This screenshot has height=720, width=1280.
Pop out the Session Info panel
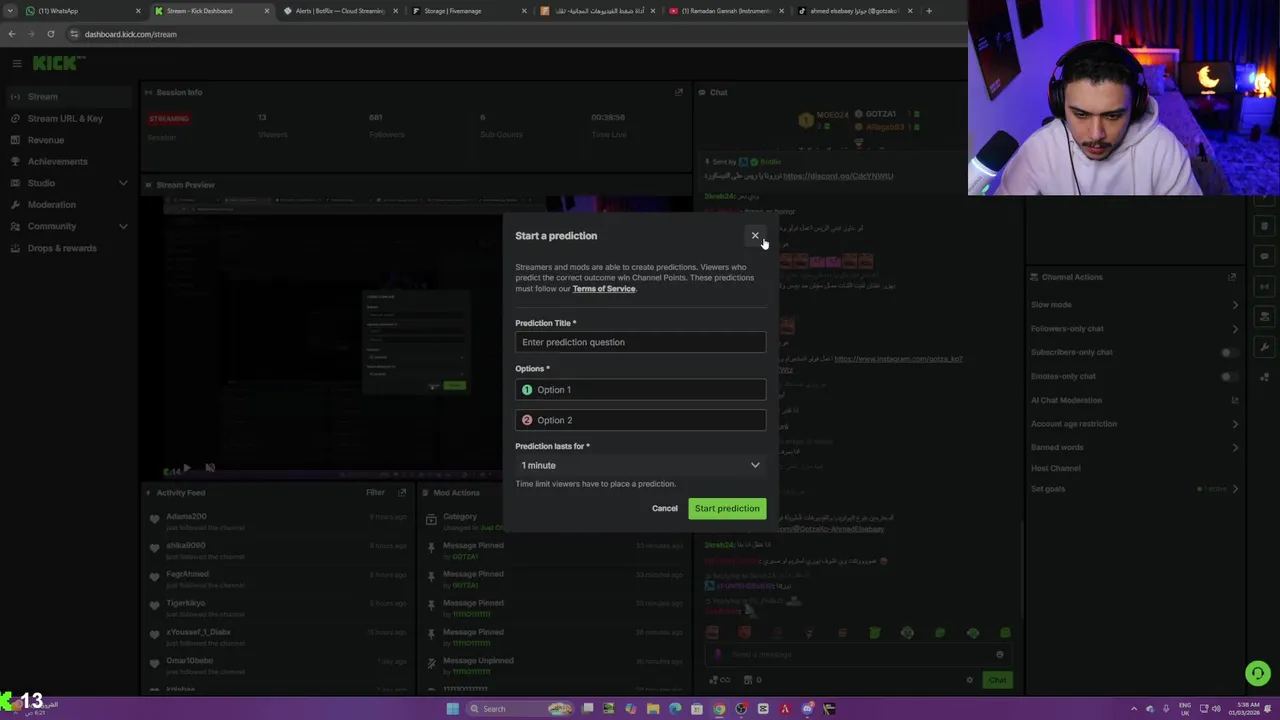pos(679,92)
